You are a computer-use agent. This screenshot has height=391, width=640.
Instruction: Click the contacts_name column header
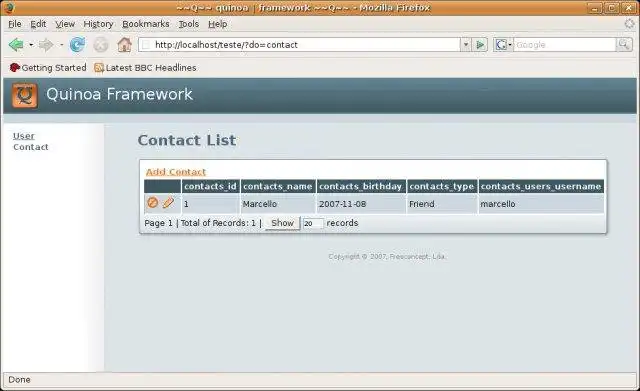pos(278,186)
